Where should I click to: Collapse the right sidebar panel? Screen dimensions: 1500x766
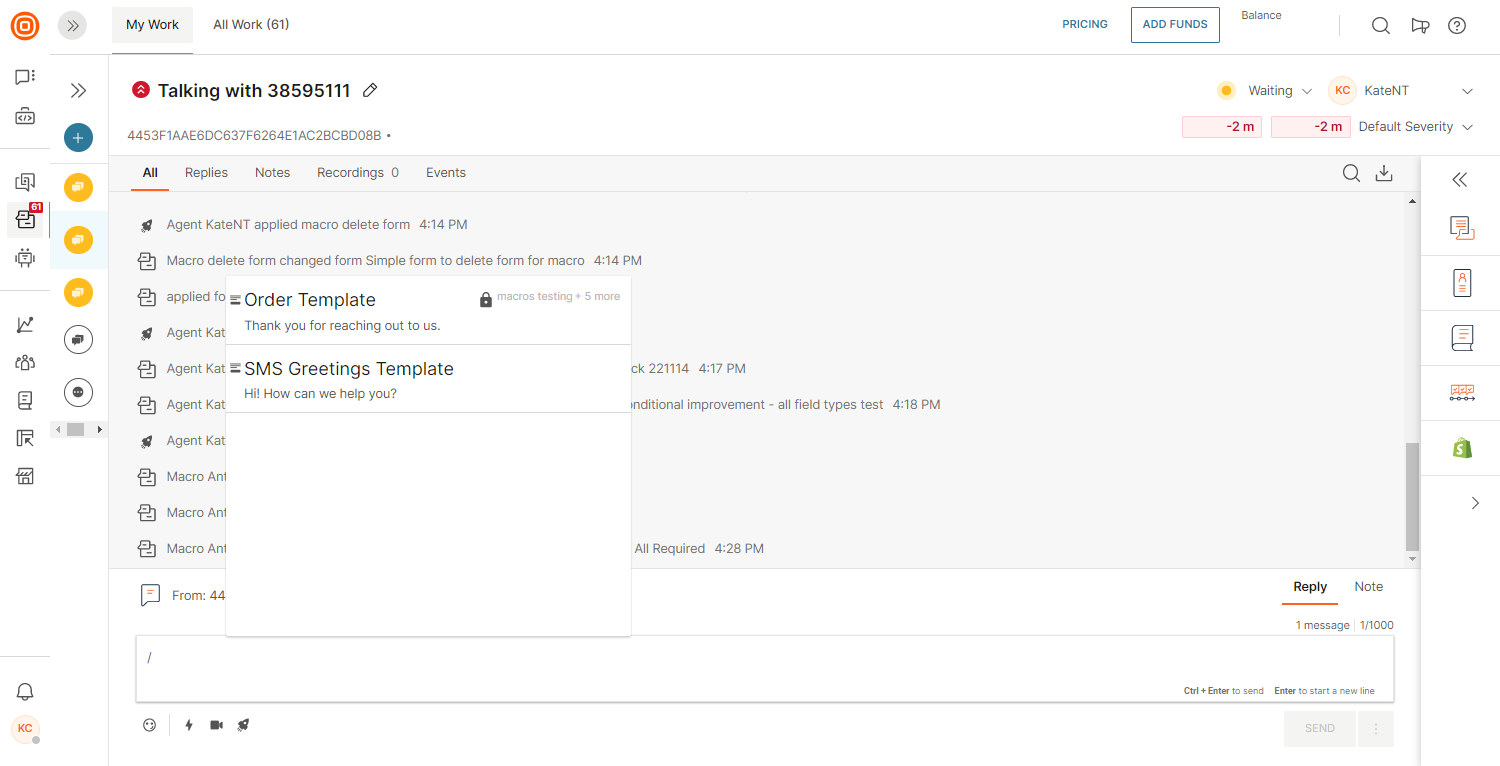pyautogui.click(x=1460, y=180)
